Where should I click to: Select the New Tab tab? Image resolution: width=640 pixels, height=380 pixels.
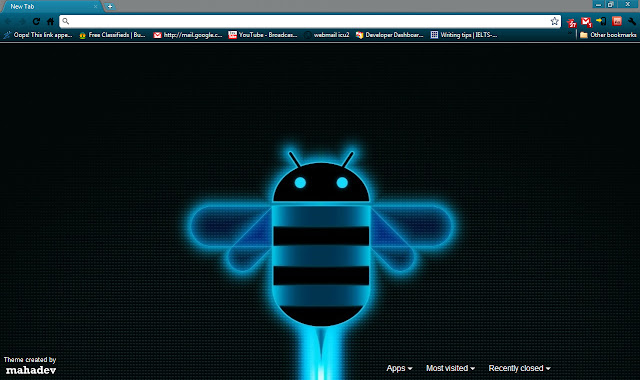[x=51, y=7]
